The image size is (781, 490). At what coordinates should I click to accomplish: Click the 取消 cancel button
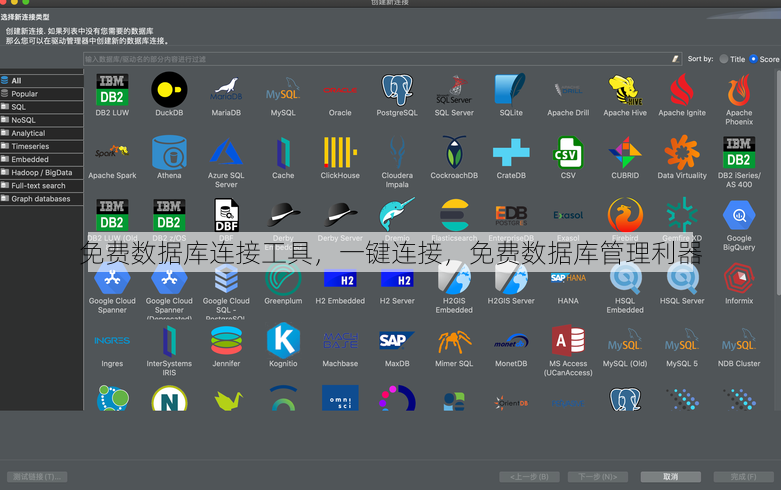670,477
